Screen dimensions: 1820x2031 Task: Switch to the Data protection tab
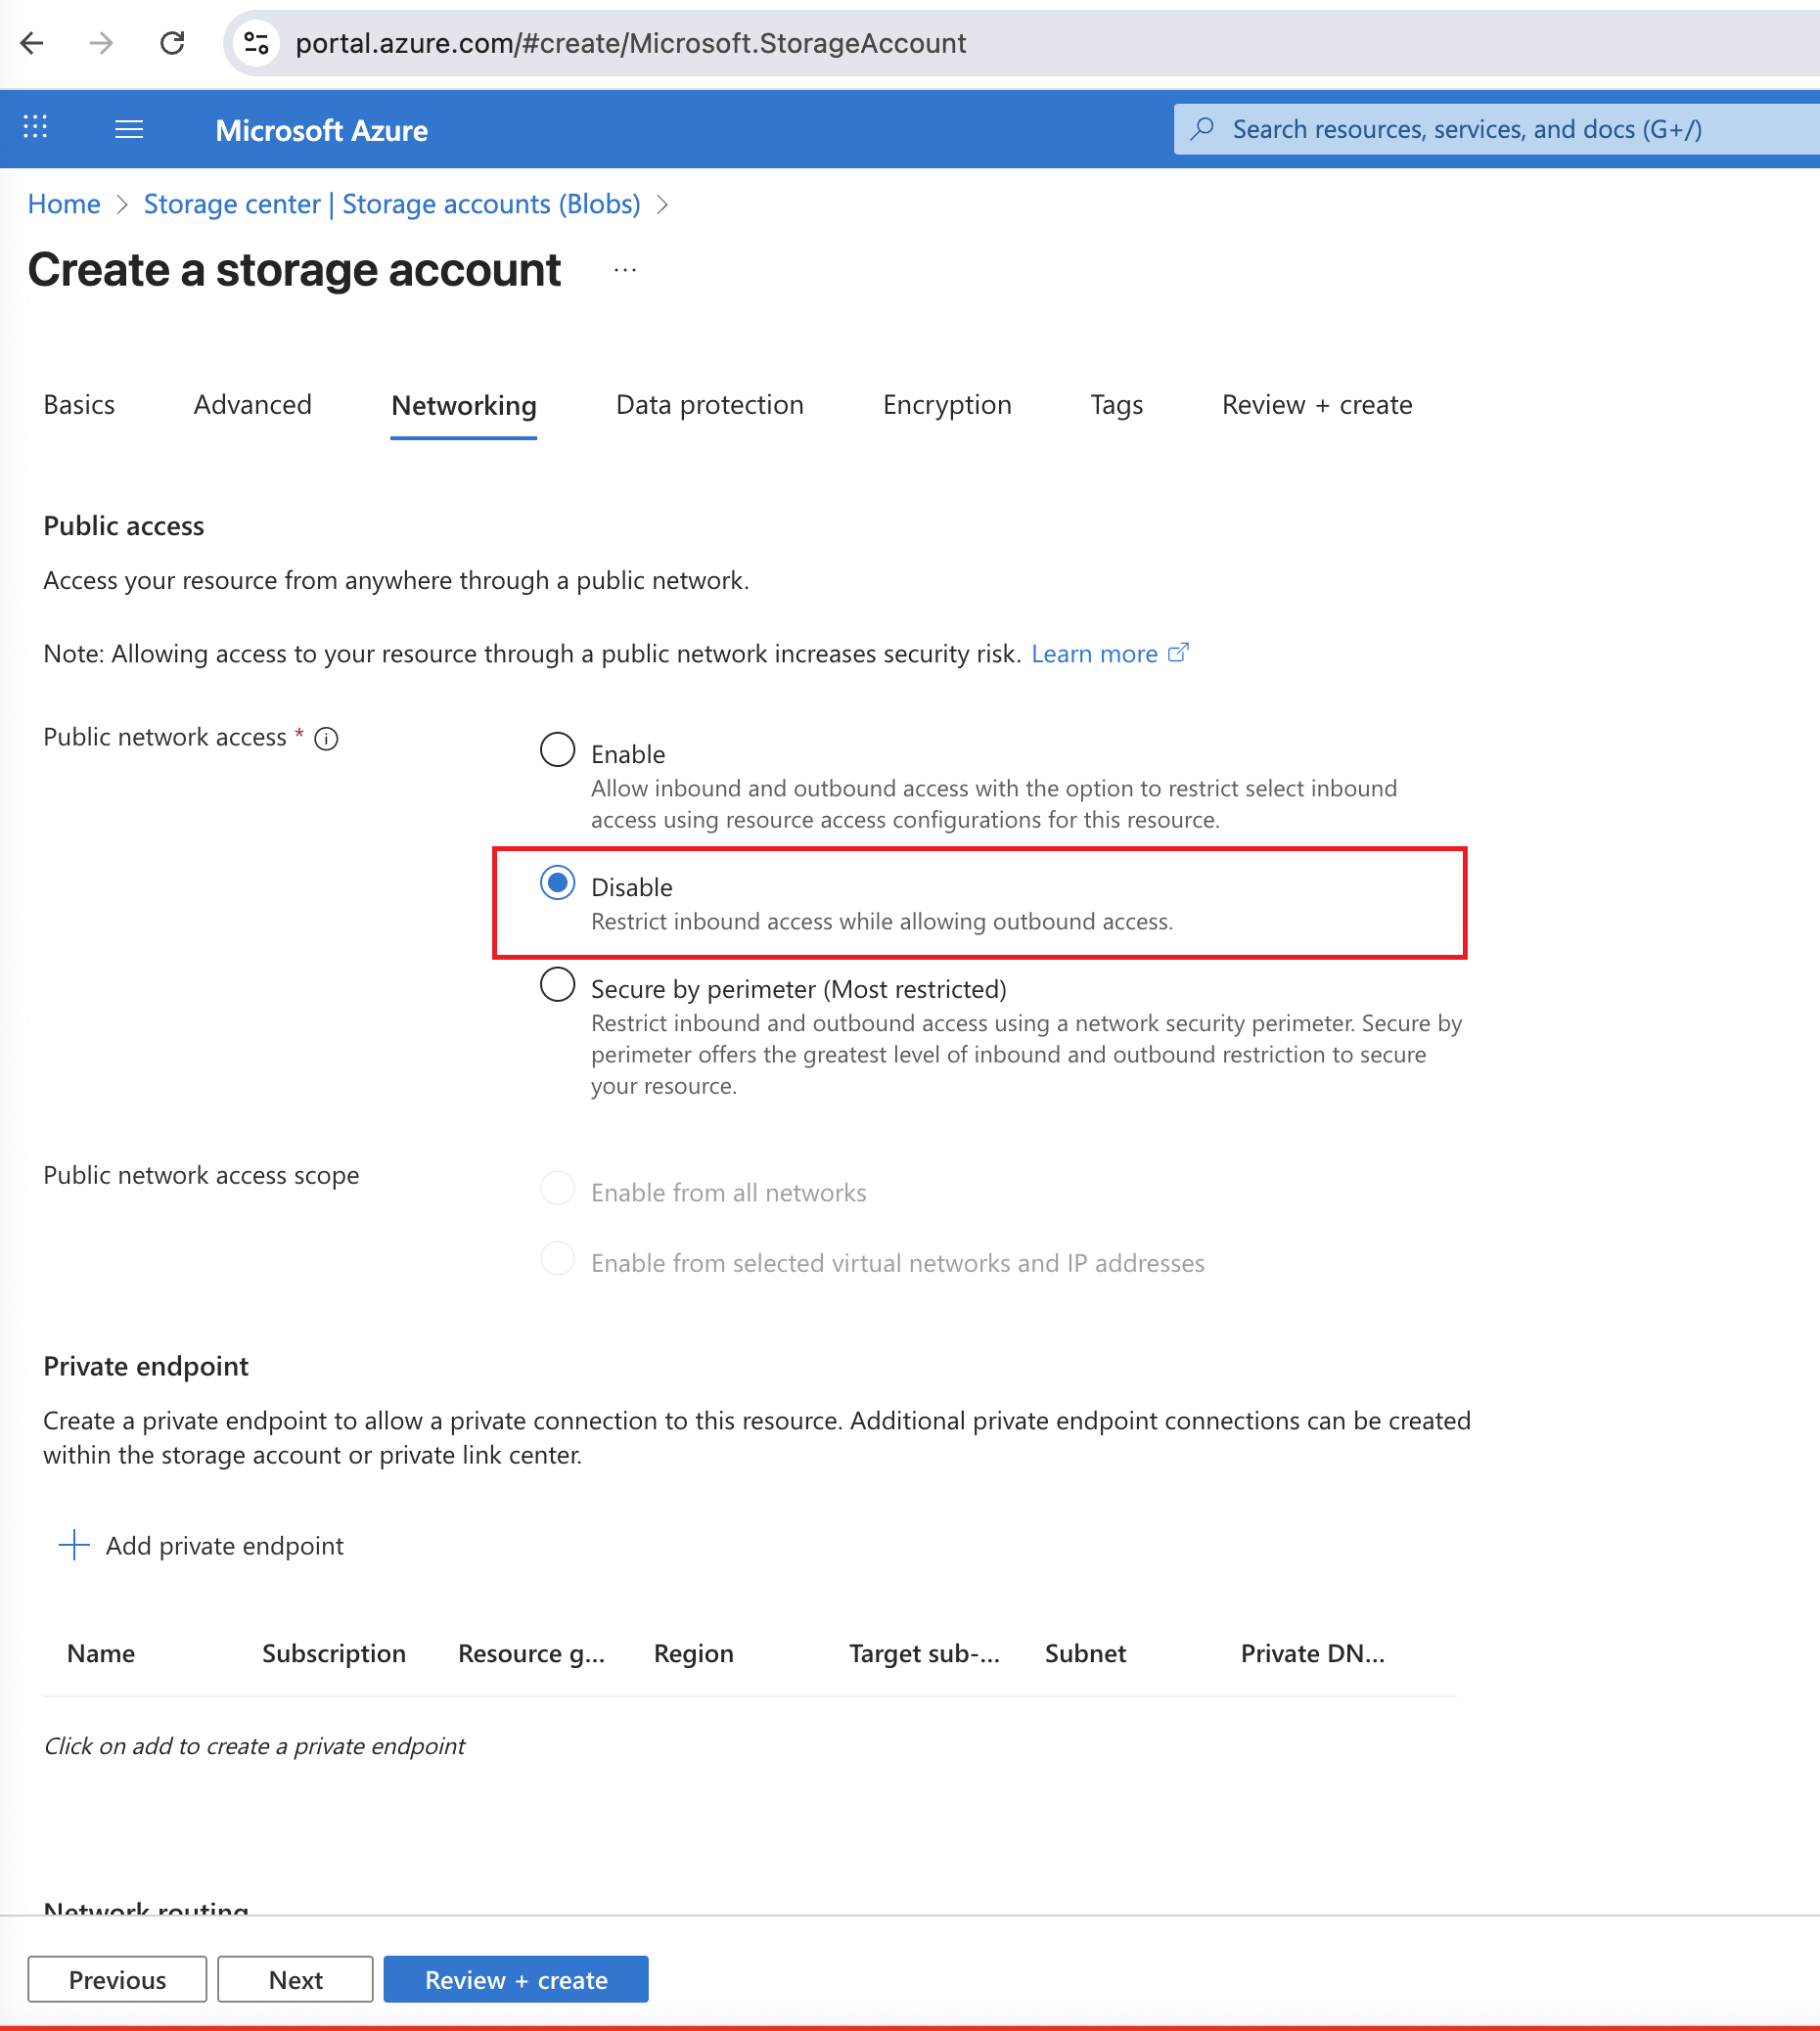point(709,404)
